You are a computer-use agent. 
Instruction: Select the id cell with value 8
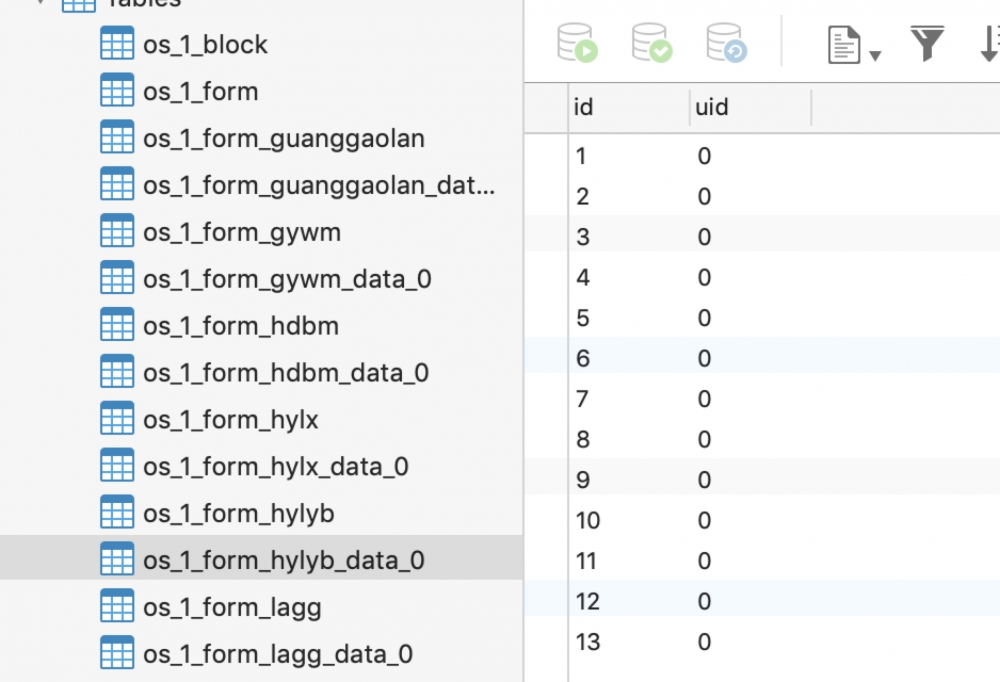coord(629,440)
